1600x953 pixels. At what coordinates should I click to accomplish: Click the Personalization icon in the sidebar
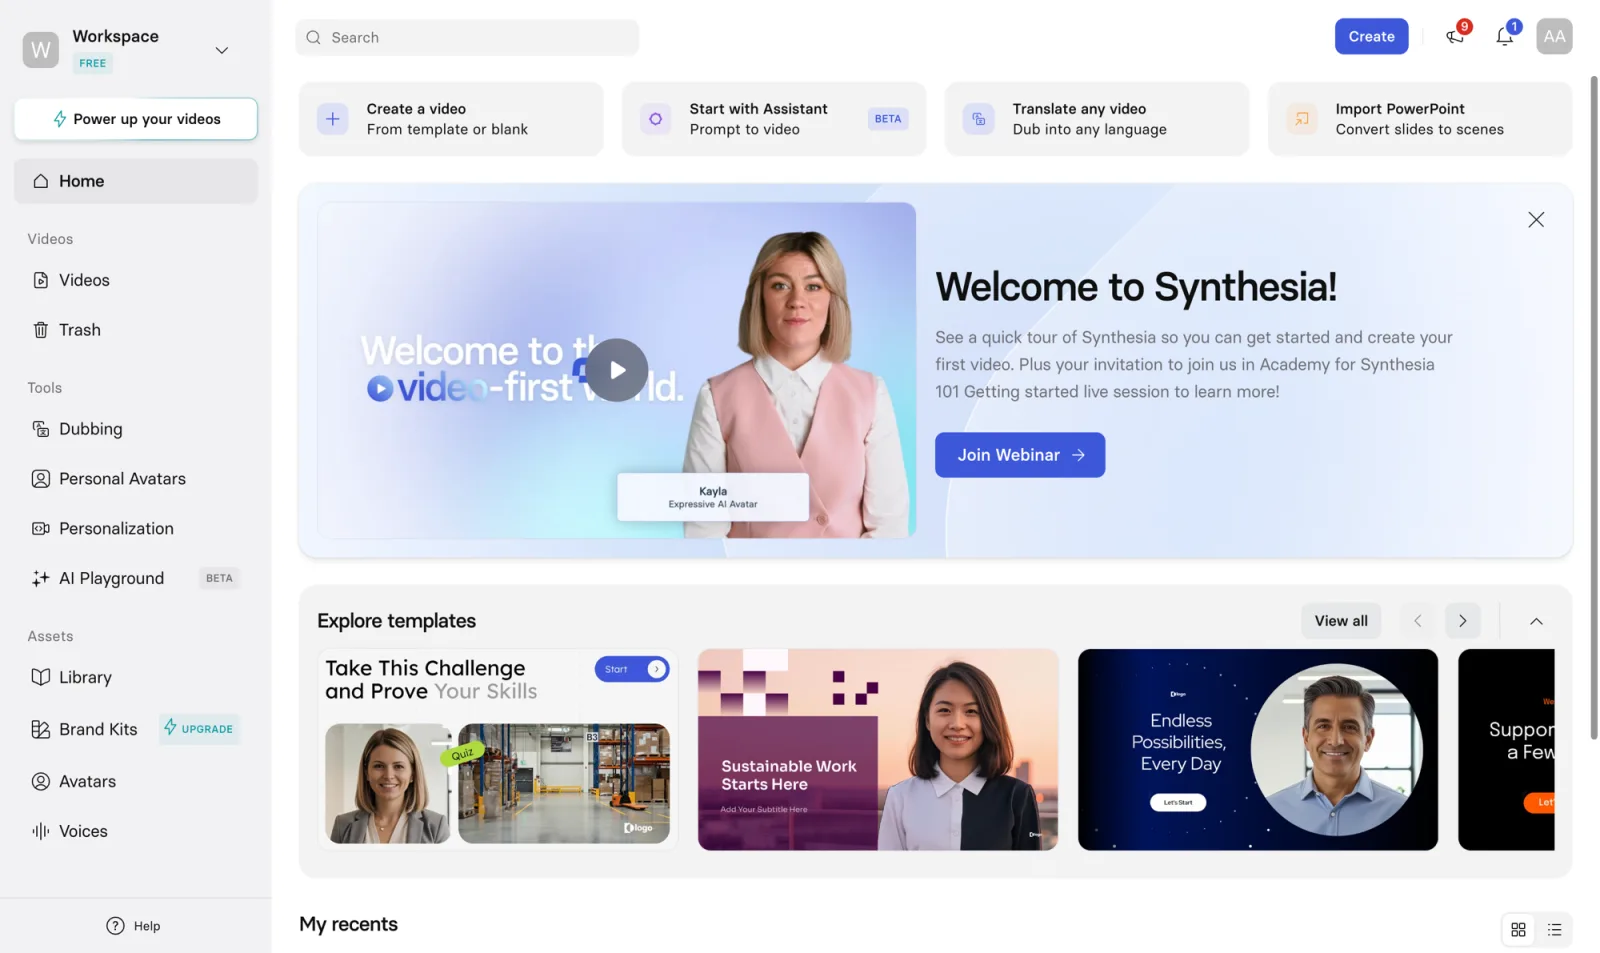41,529
